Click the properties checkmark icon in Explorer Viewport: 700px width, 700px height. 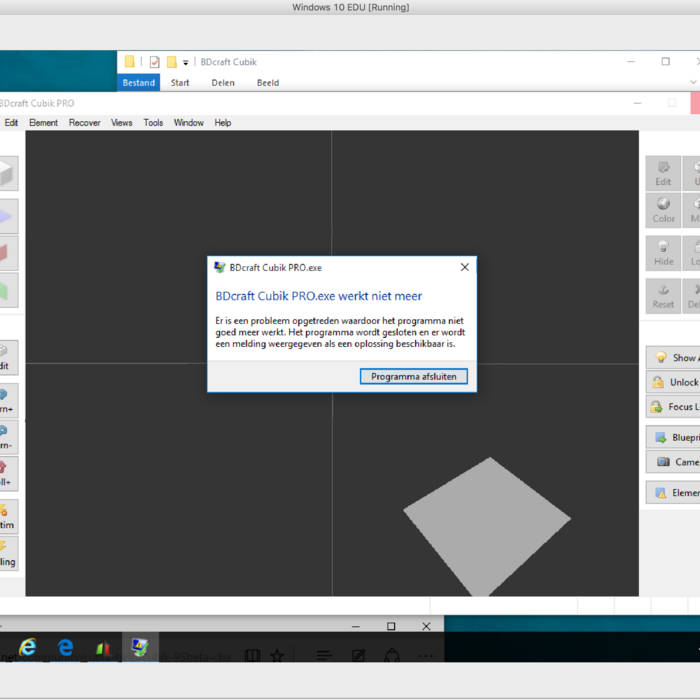pos(154,62)
